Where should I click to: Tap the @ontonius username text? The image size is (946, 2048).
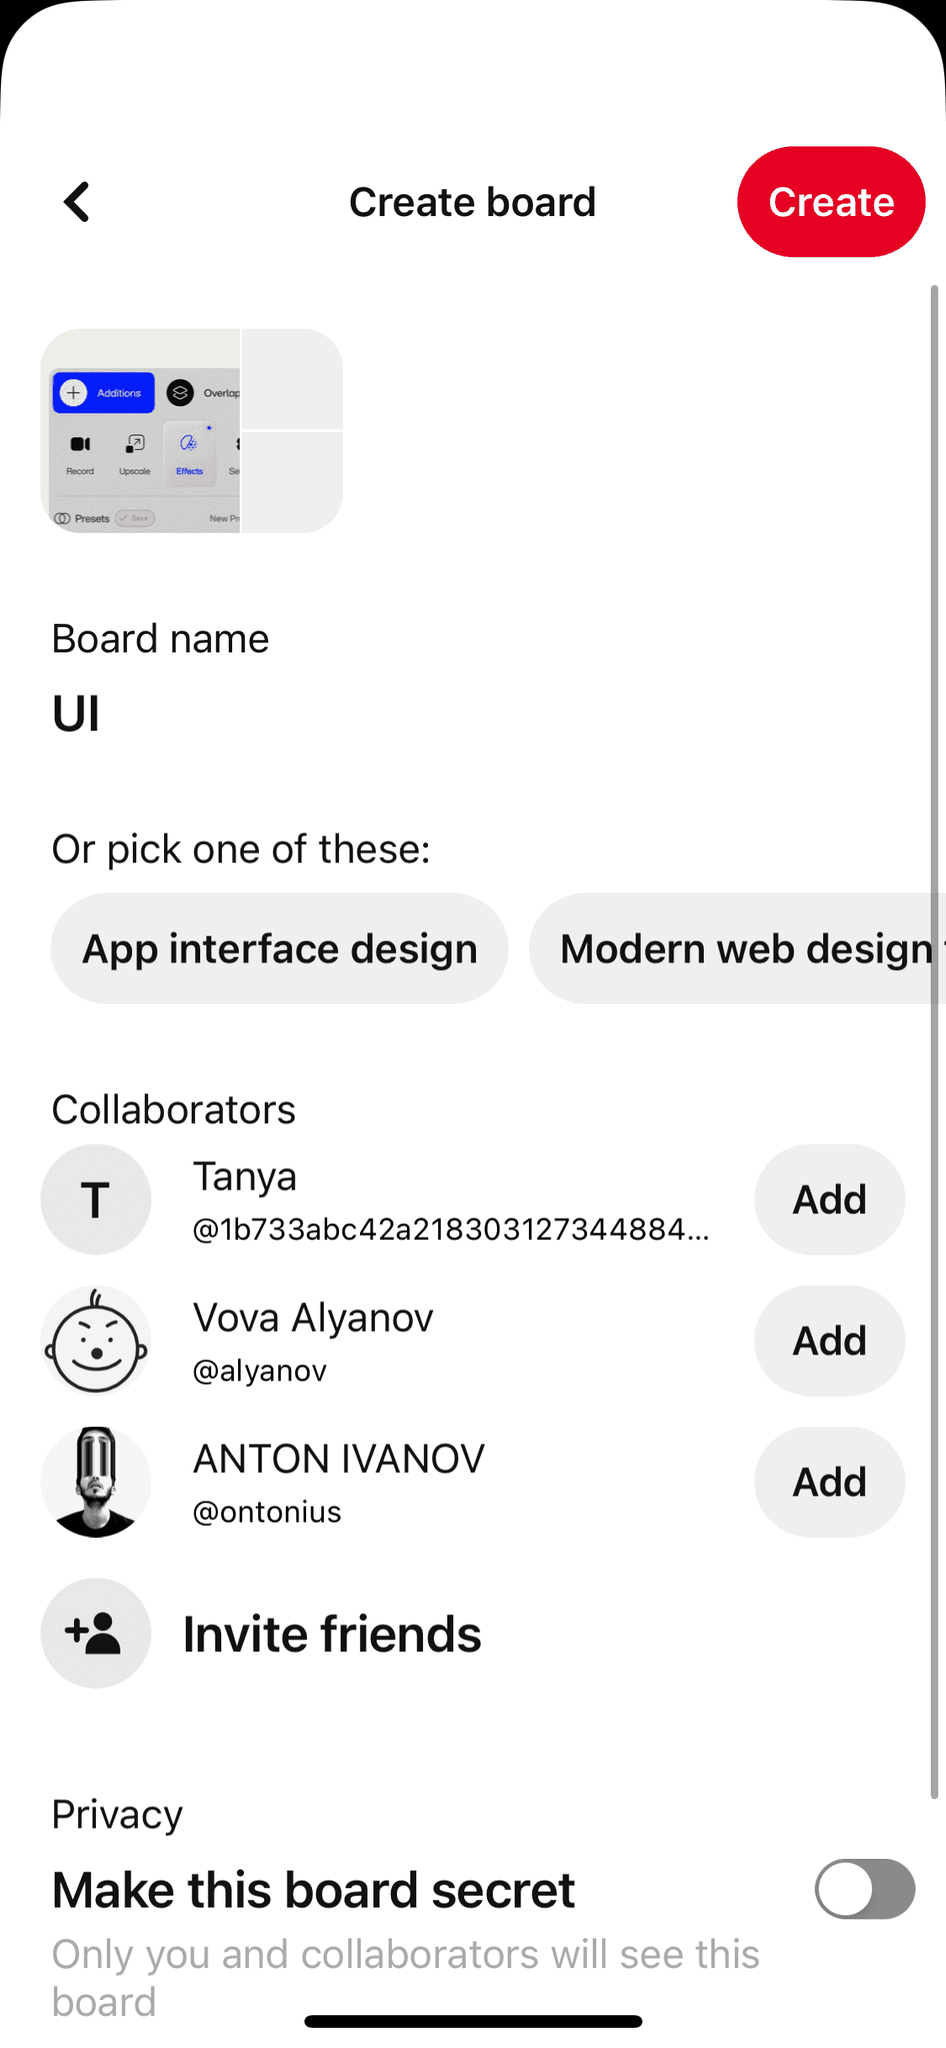tap(267, 1511)
